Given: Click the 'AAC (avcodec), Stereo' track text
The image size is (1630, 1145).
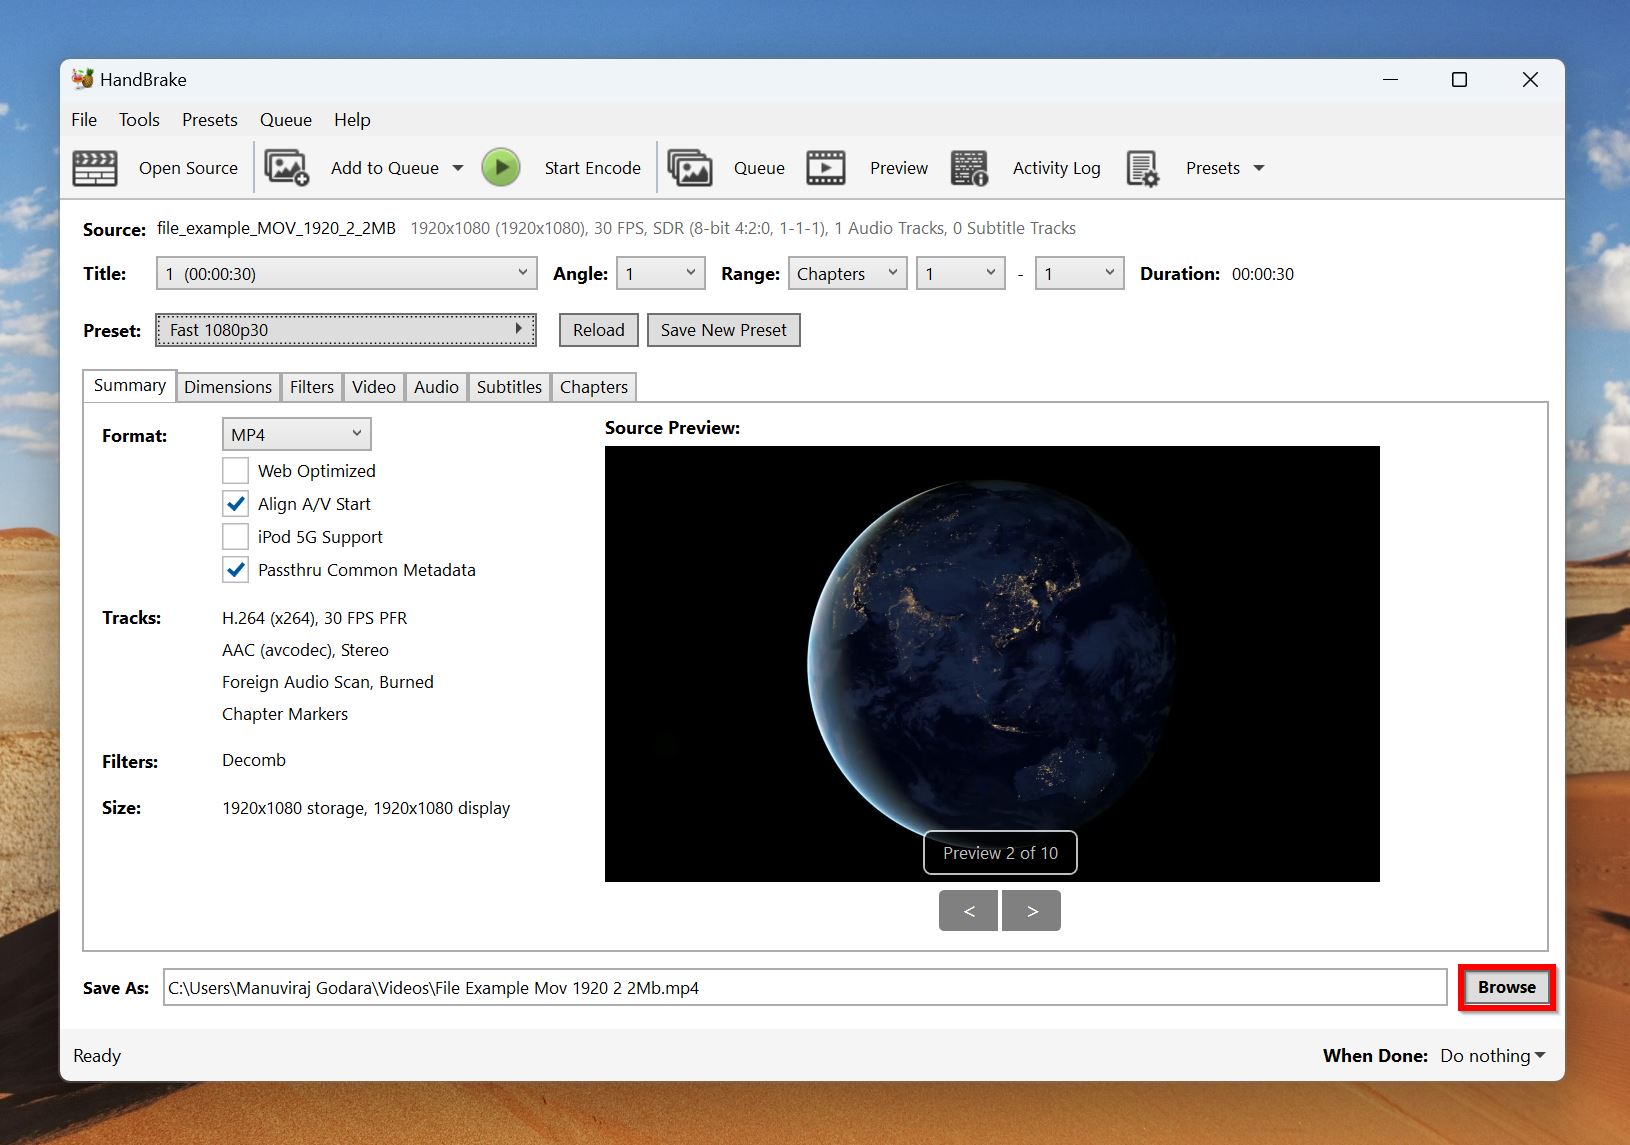Looking at the screenshot, I should (x=305, y=650).
